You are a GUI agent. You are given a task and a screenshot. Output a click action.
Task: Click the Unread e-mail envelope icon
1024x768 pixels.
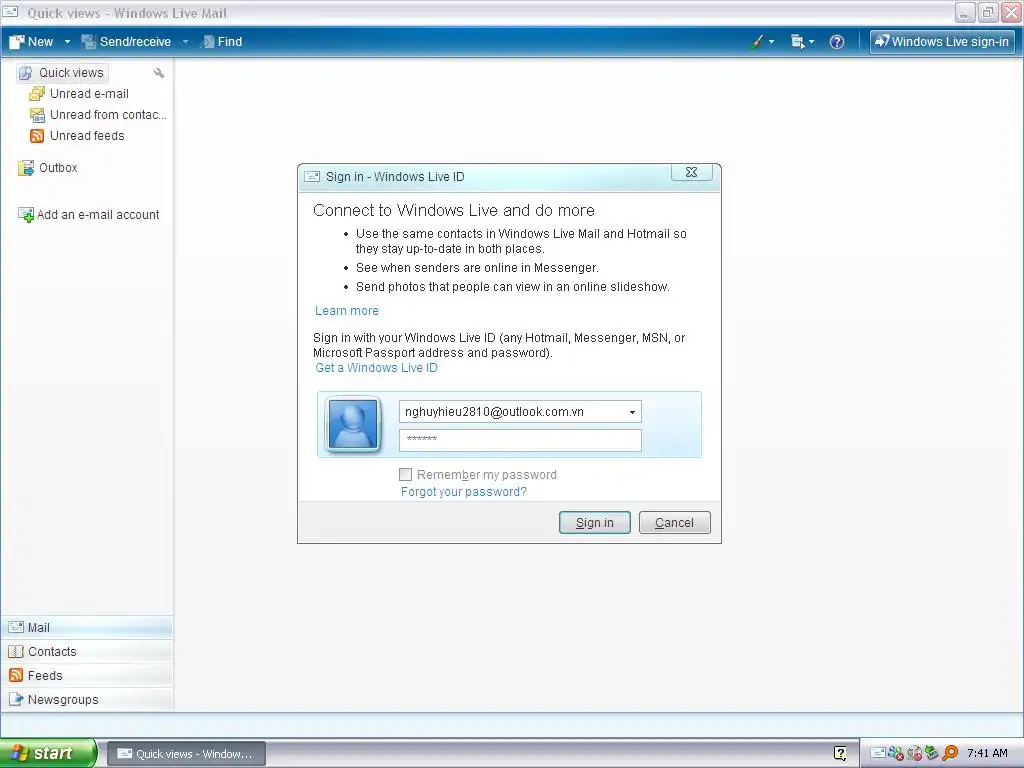[x=37, y=93]
